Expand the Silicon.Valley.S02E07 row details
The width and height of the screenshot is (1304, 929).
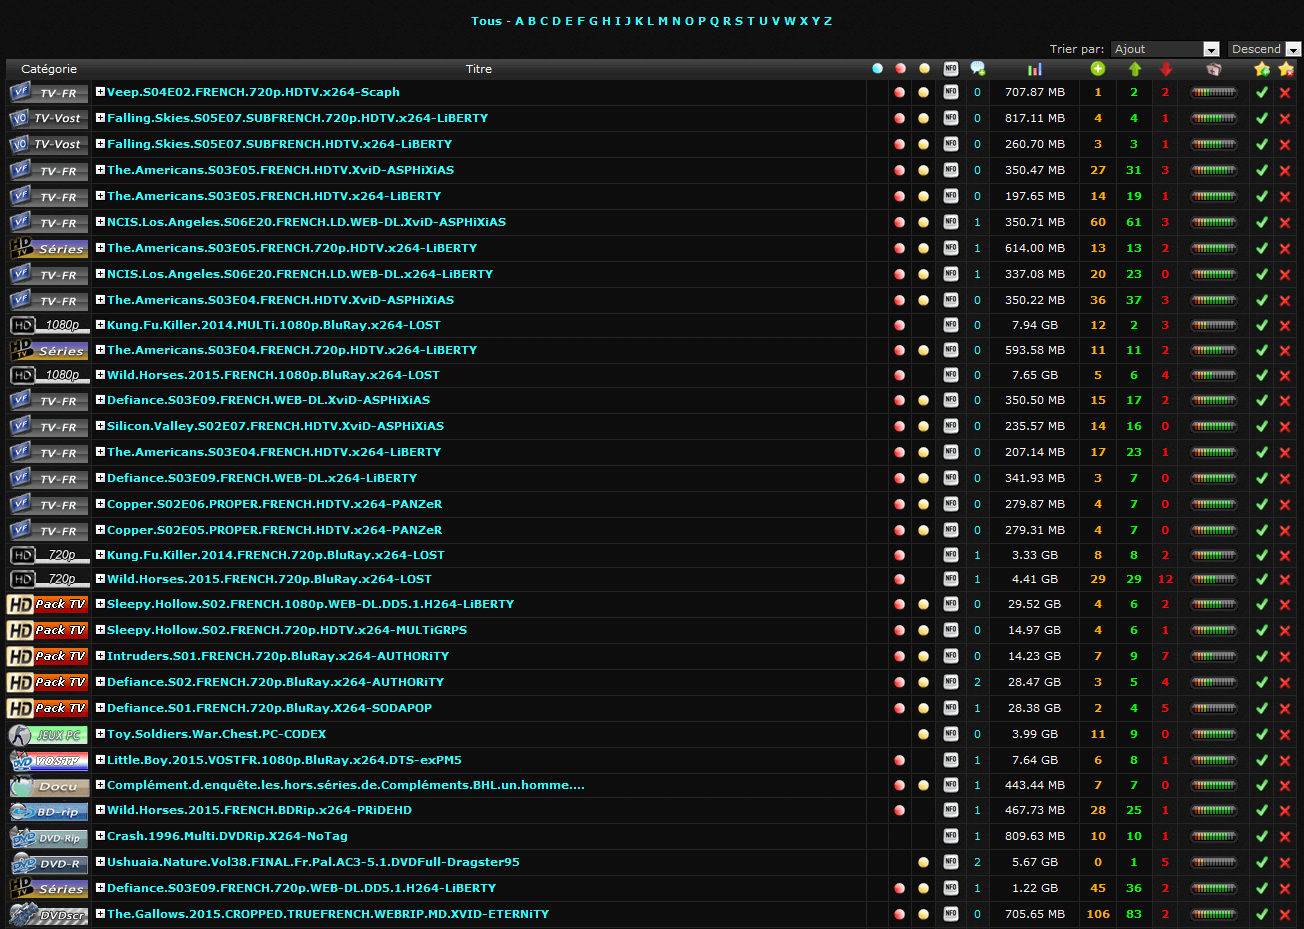(x=100, y=426)
